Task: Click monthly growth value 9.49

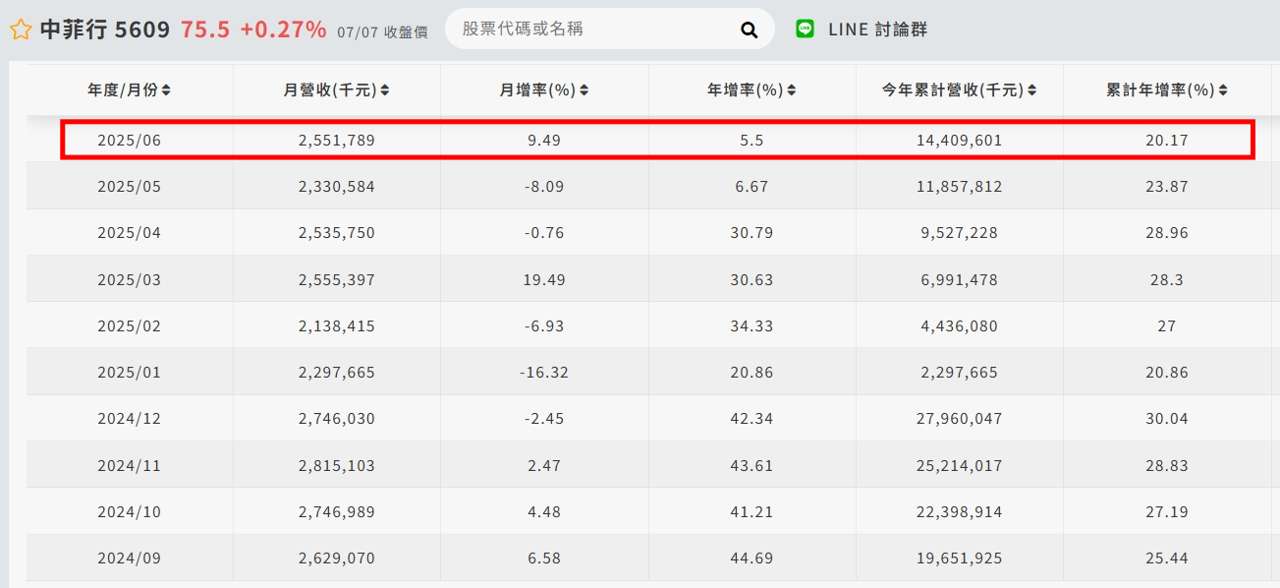Action: tap(544, 141)
